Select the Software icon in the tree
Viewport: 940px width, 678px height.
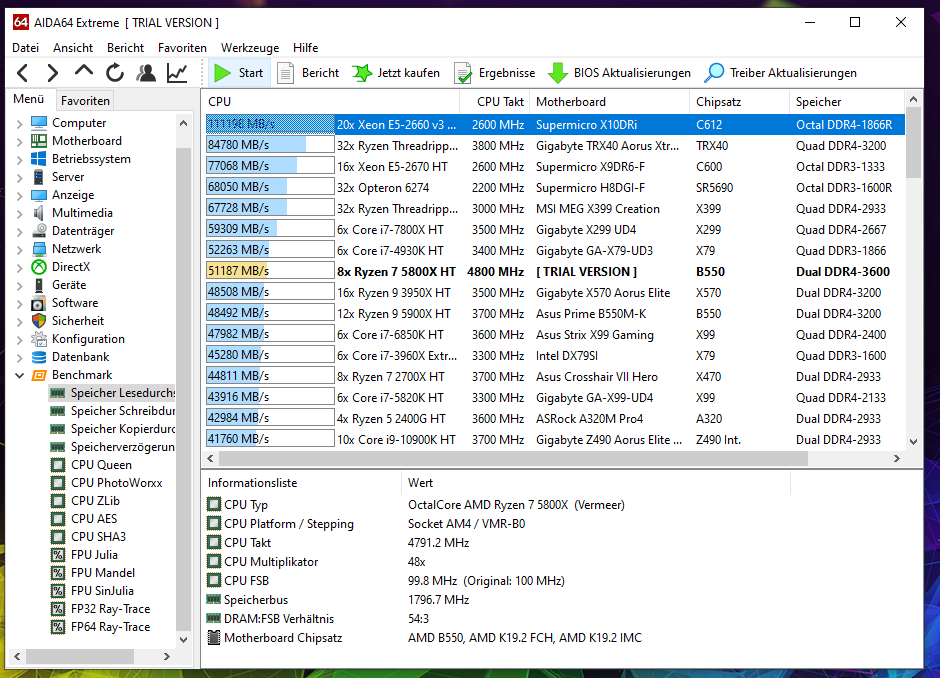click(x=39, y=303)
